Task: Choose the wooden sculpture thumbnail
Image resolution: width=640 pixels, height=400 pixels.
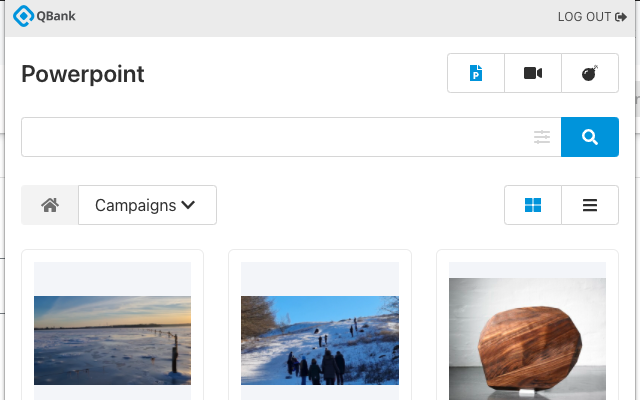Action: (x=527, y=338)
